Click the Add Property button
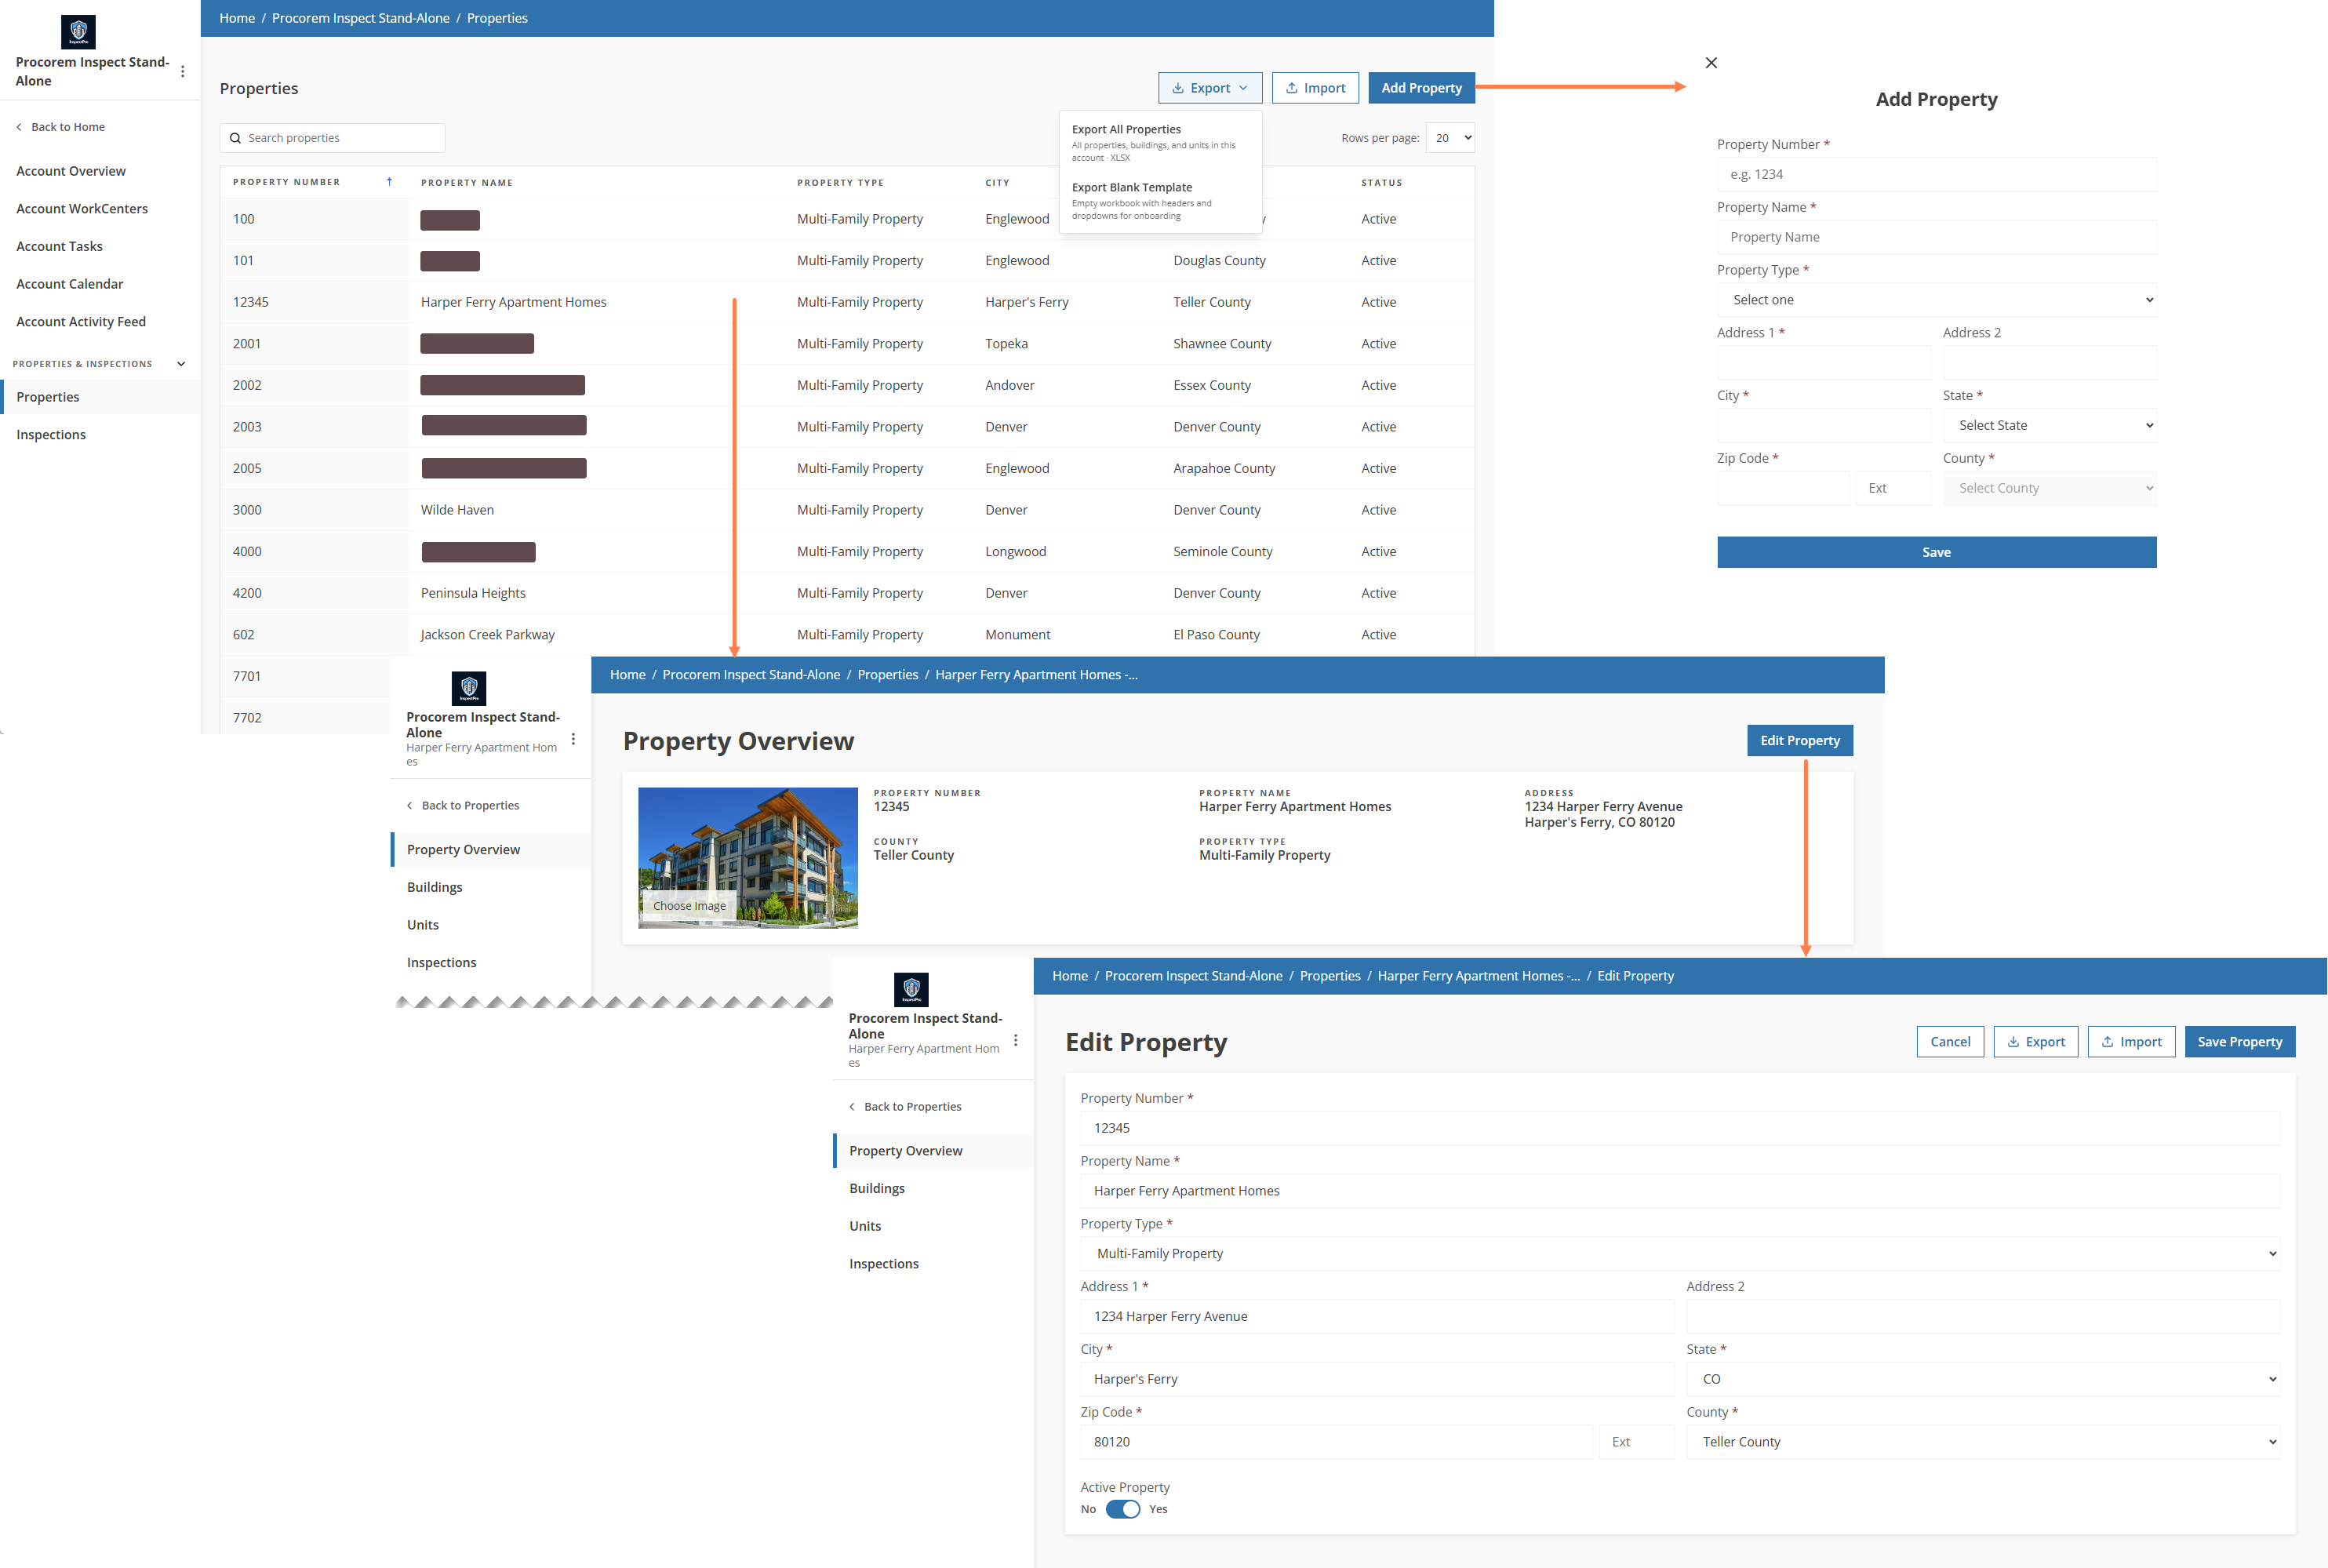Screen dimensions: 2328x1568 (x=1421, y=88)
